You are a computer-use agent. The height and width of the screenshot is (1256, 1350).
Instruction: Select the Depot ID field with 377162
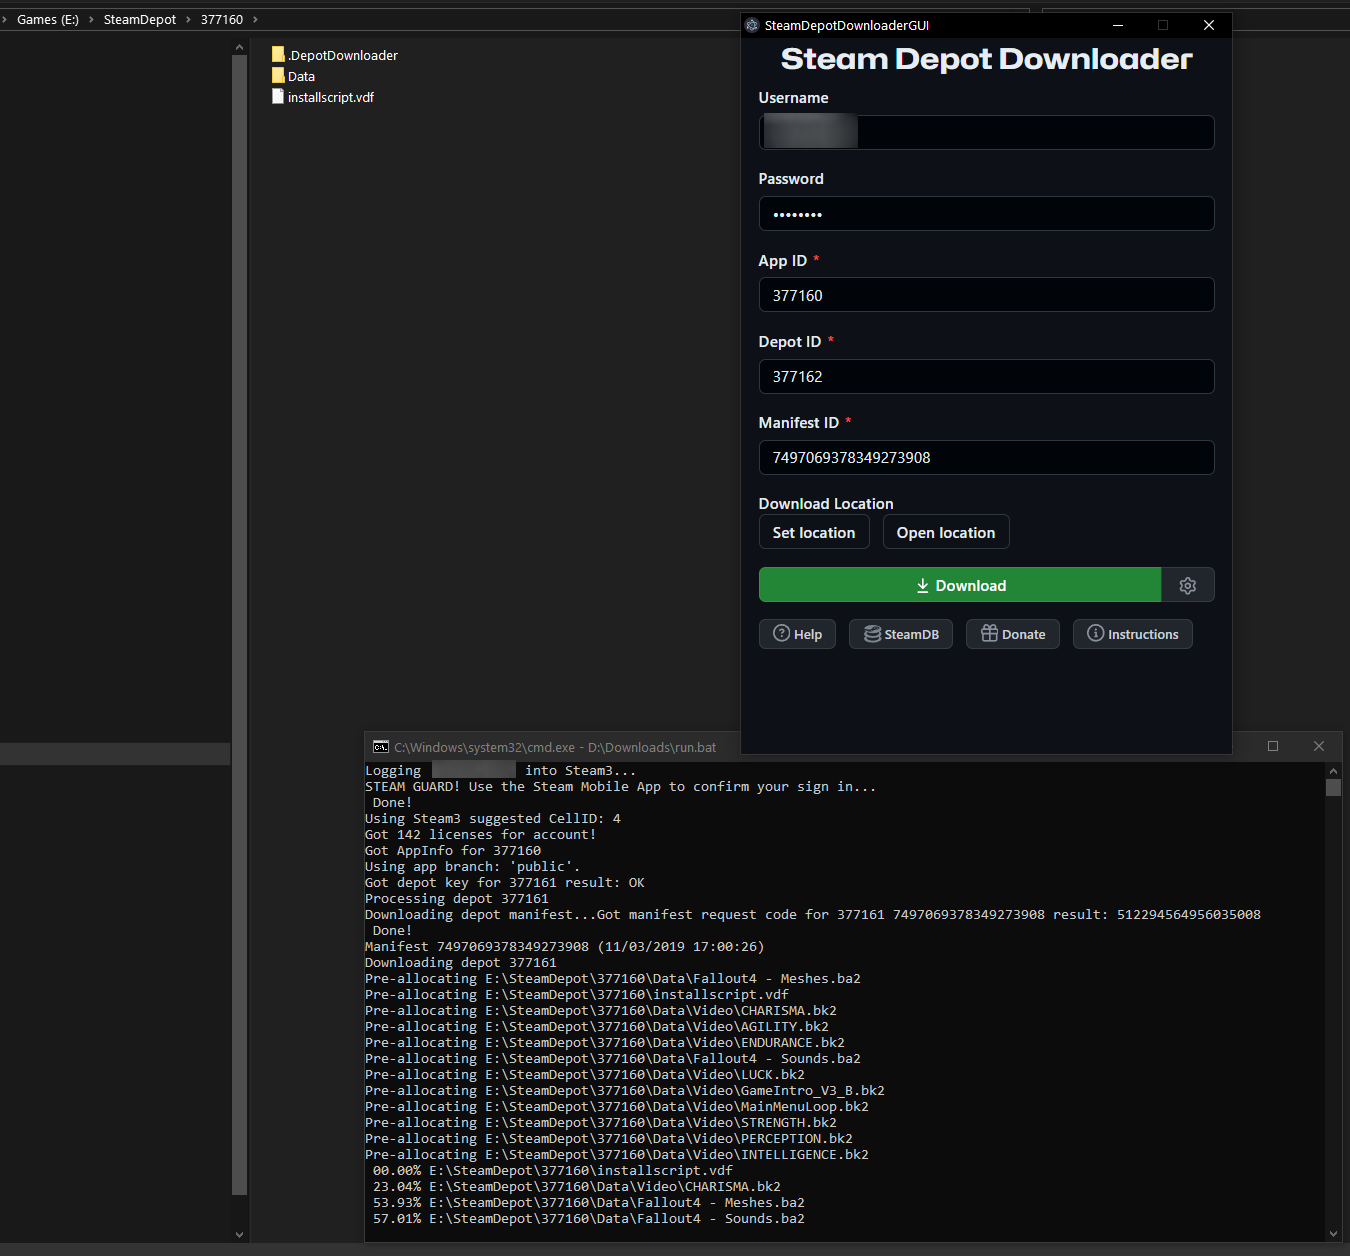click(x=985, y=377)
